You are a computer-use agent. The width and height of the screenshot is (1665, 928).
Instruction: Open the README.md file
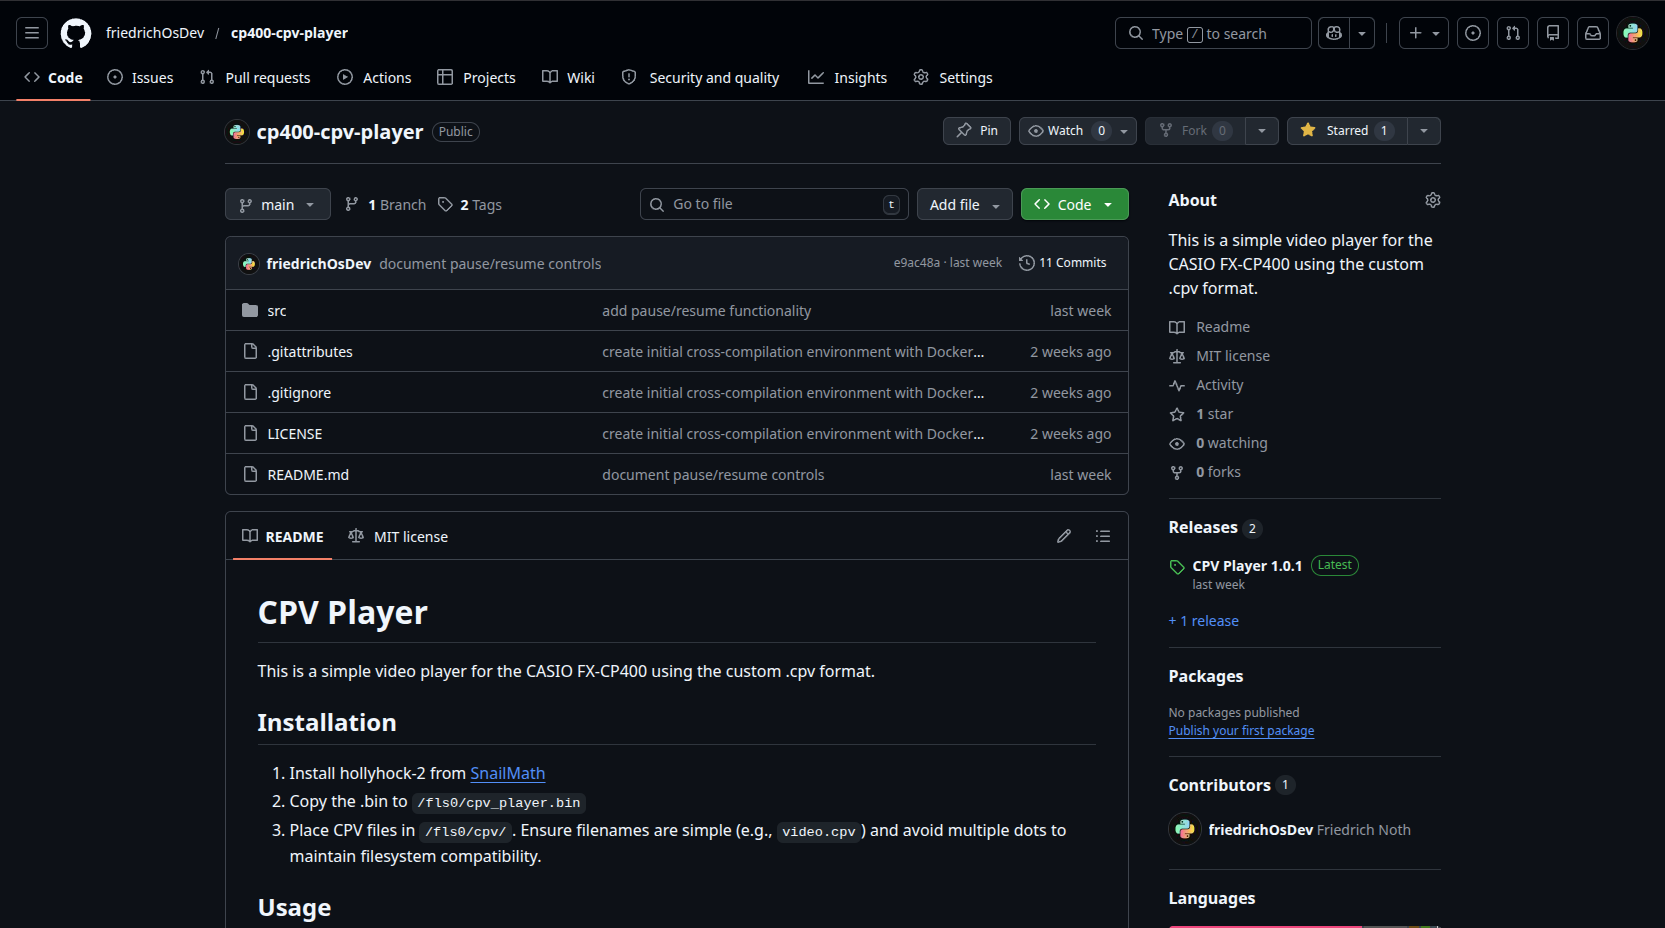(308, 475)
